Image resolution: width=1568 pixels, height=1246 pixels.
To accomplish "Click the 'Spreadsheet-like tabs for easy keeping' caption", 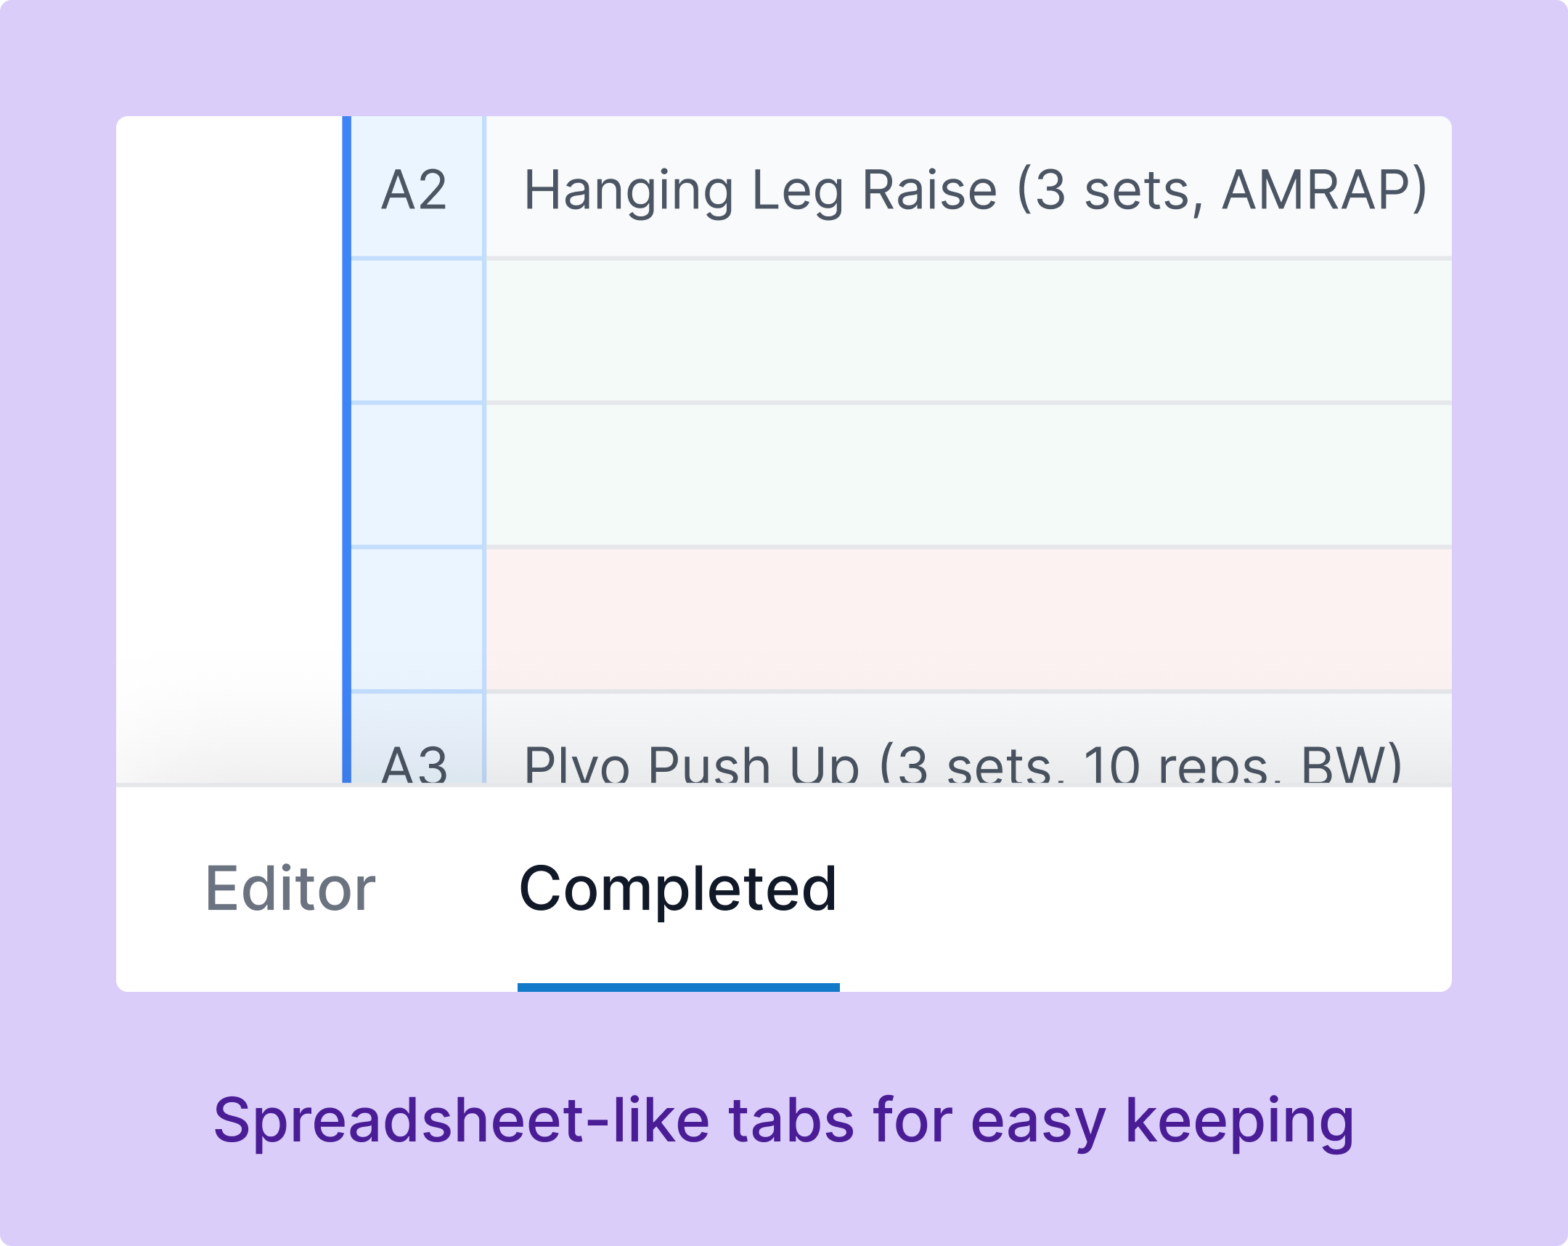I will tap(783, 1120).
